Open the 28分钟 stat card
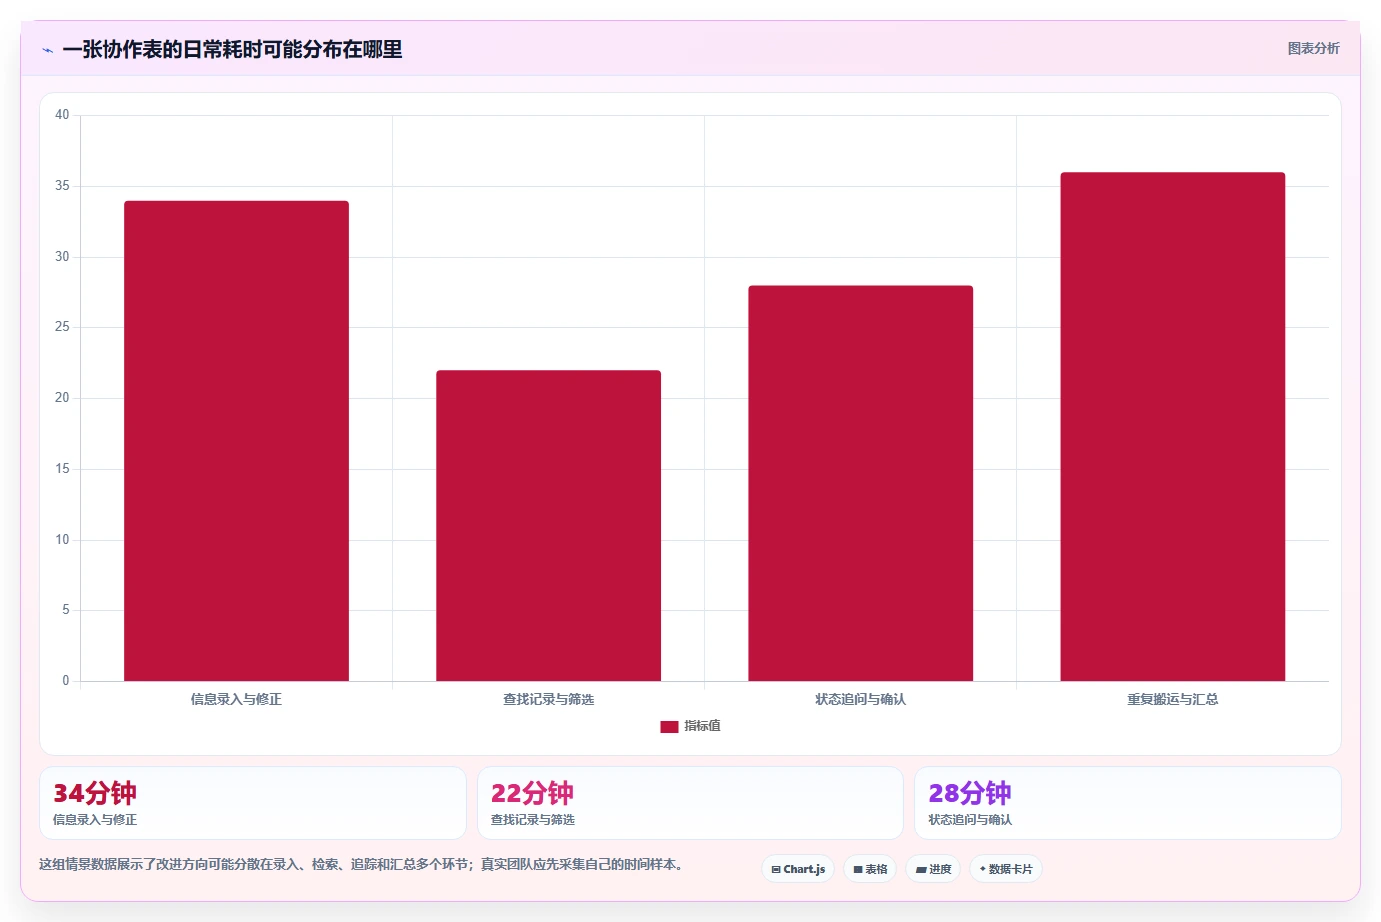Viewport: 1381px width, 922px height. click(1128, 803)
